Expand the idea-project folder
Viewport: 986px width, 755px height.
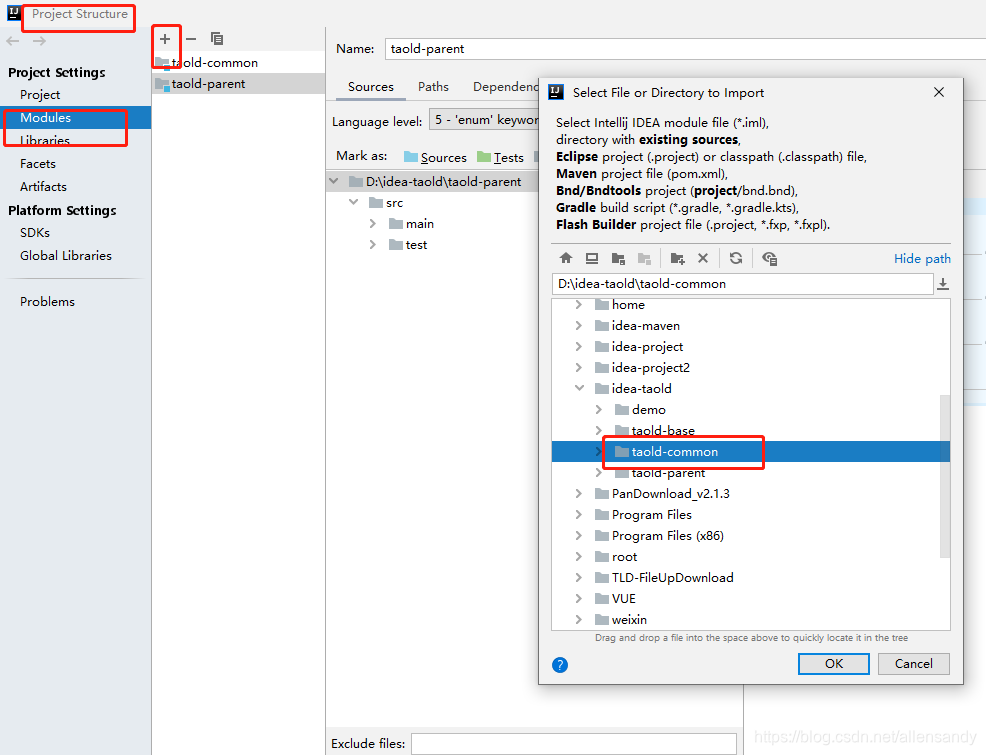[579, 347]
